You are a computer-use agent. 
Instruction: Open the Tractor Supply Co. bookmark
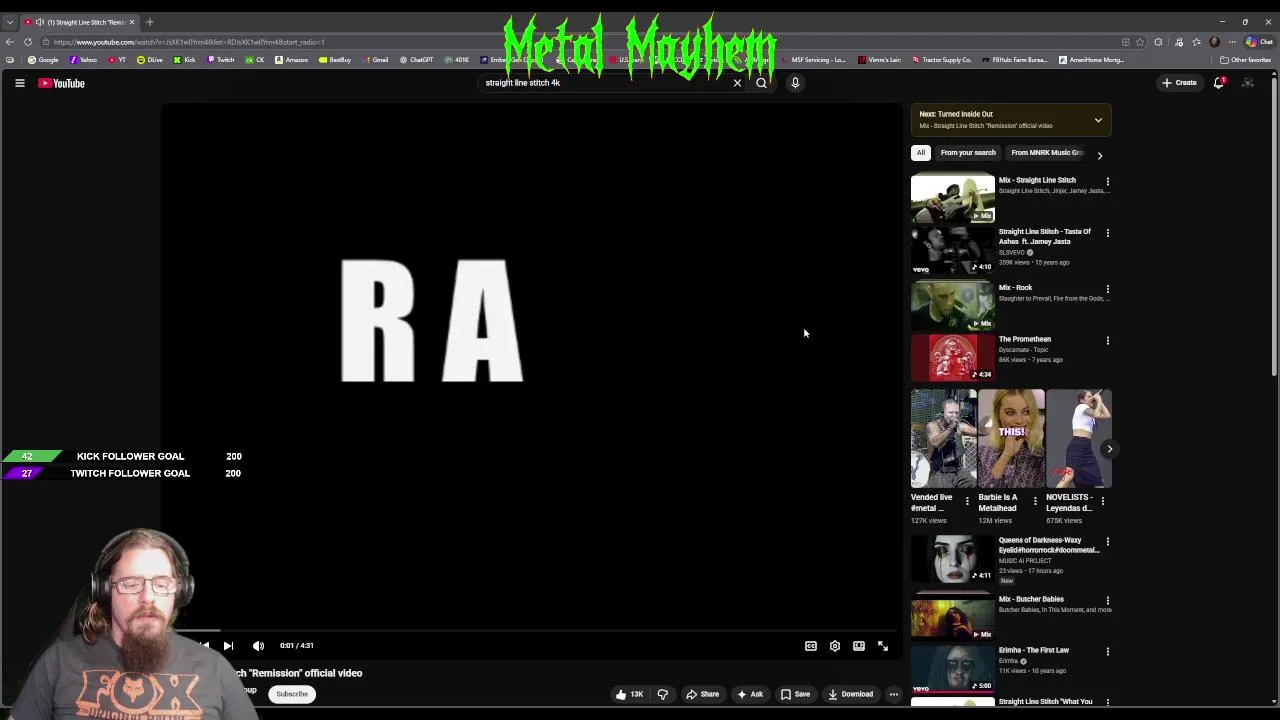tap(942, 60)
